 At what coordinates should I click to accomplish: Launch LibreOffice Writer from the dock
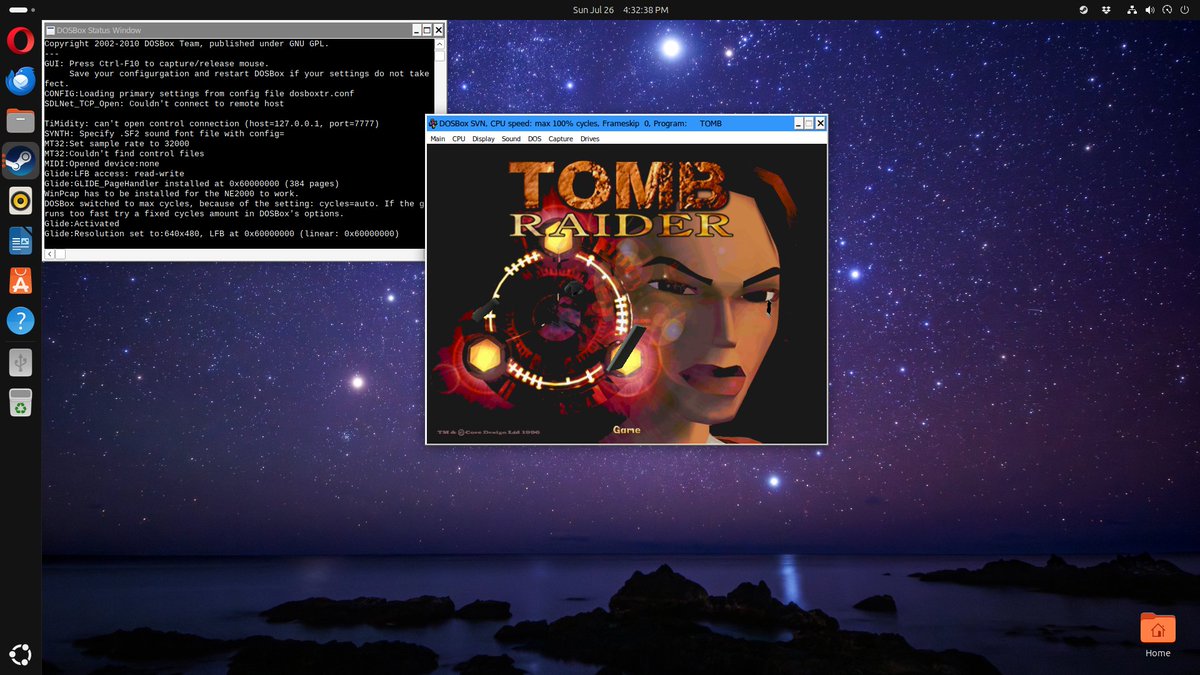click(x=21, y=241)
